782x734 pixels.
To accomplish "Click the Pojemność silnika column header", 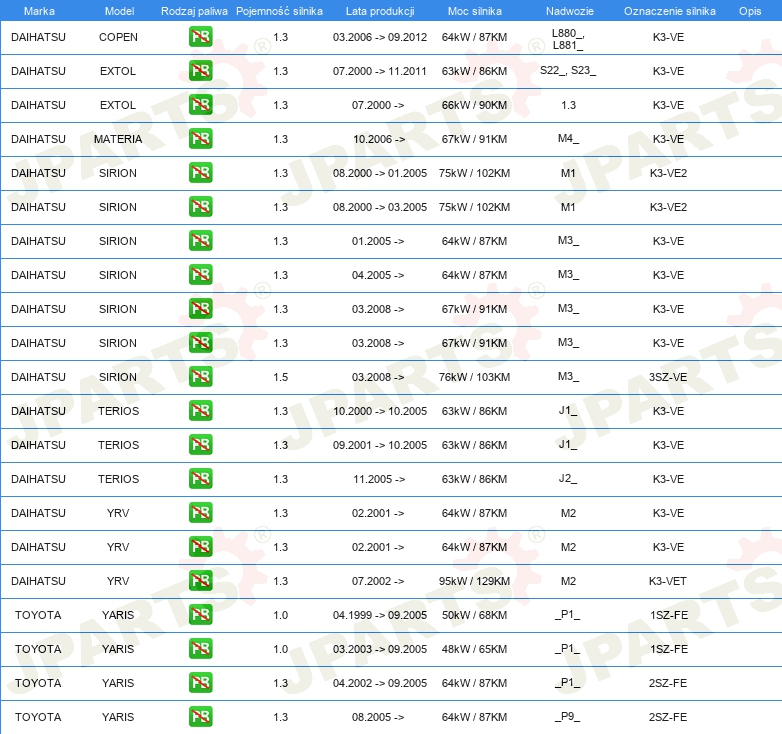I will pos(279,11).
